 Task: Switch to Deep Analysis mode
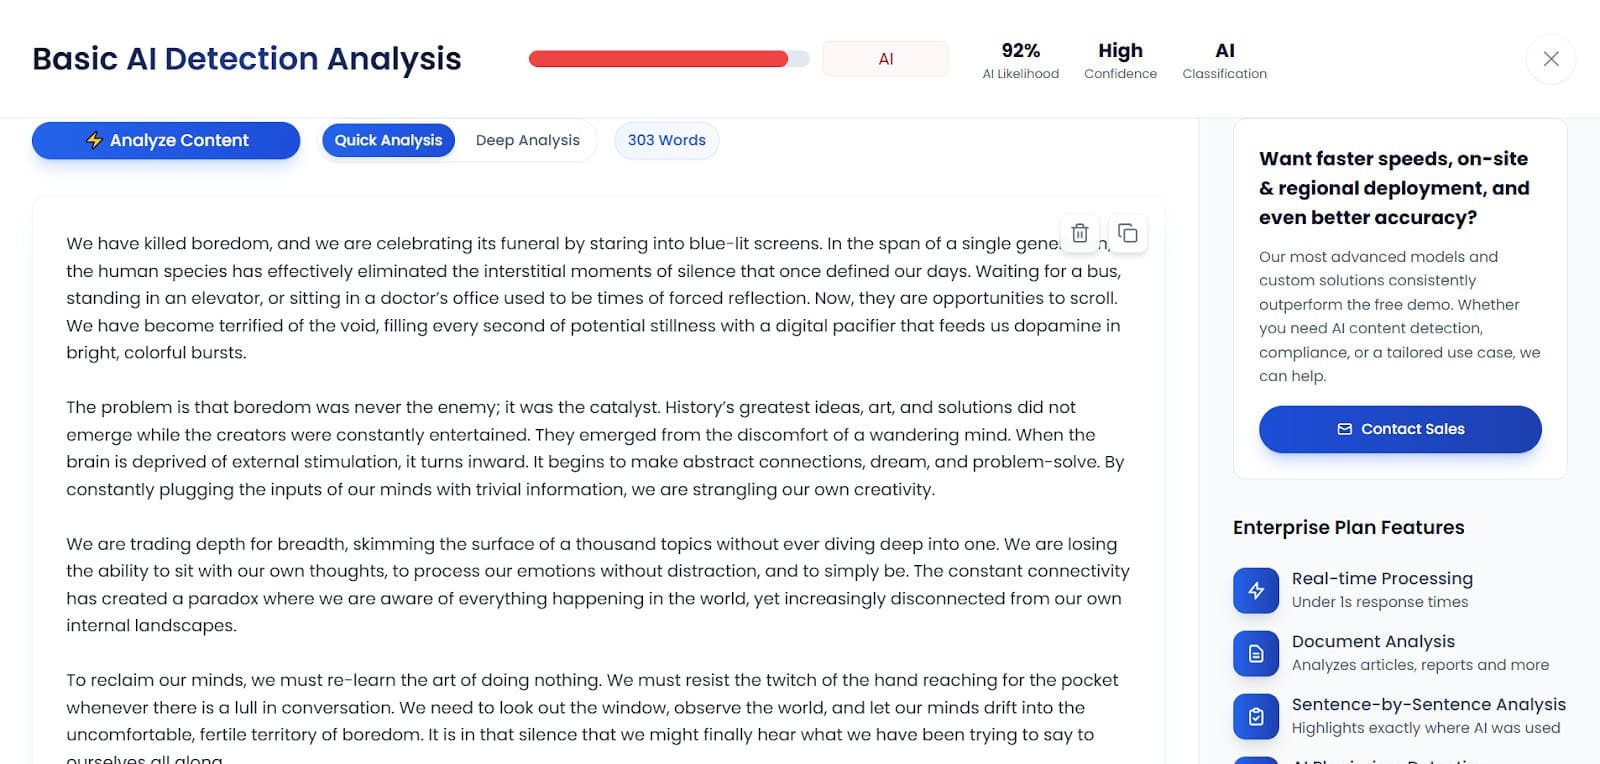[x=527, y=140]
